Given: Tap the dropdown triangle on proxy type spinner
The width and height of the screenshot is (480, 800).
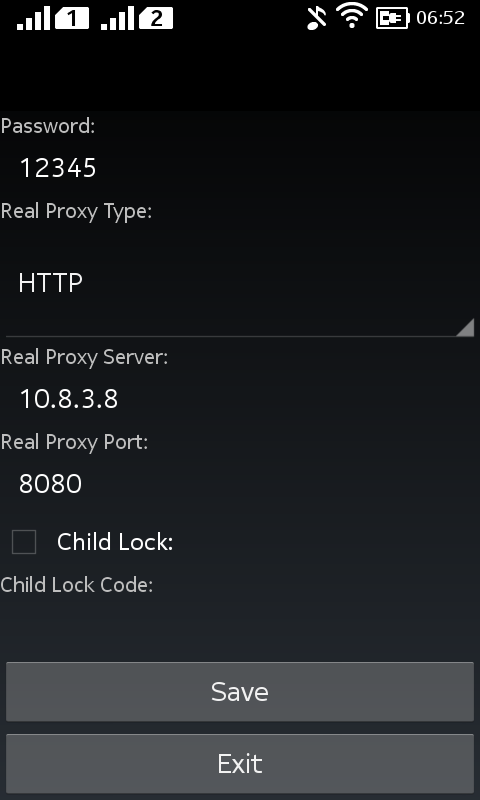Looking at the screenshot, I should tap(465, 327).
